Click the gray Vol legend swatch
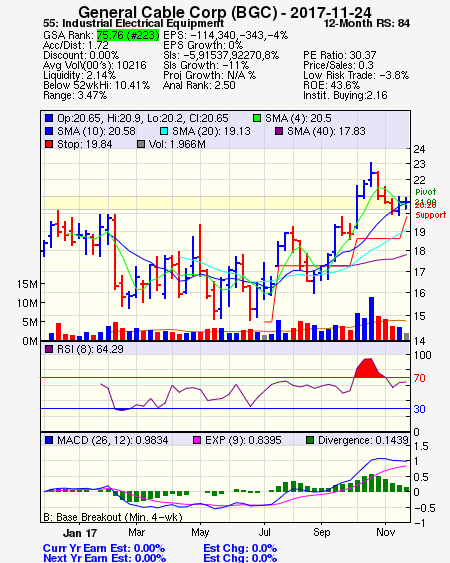Image resolution: width=450 pixels, height=563 pixels. click(141, 144)
